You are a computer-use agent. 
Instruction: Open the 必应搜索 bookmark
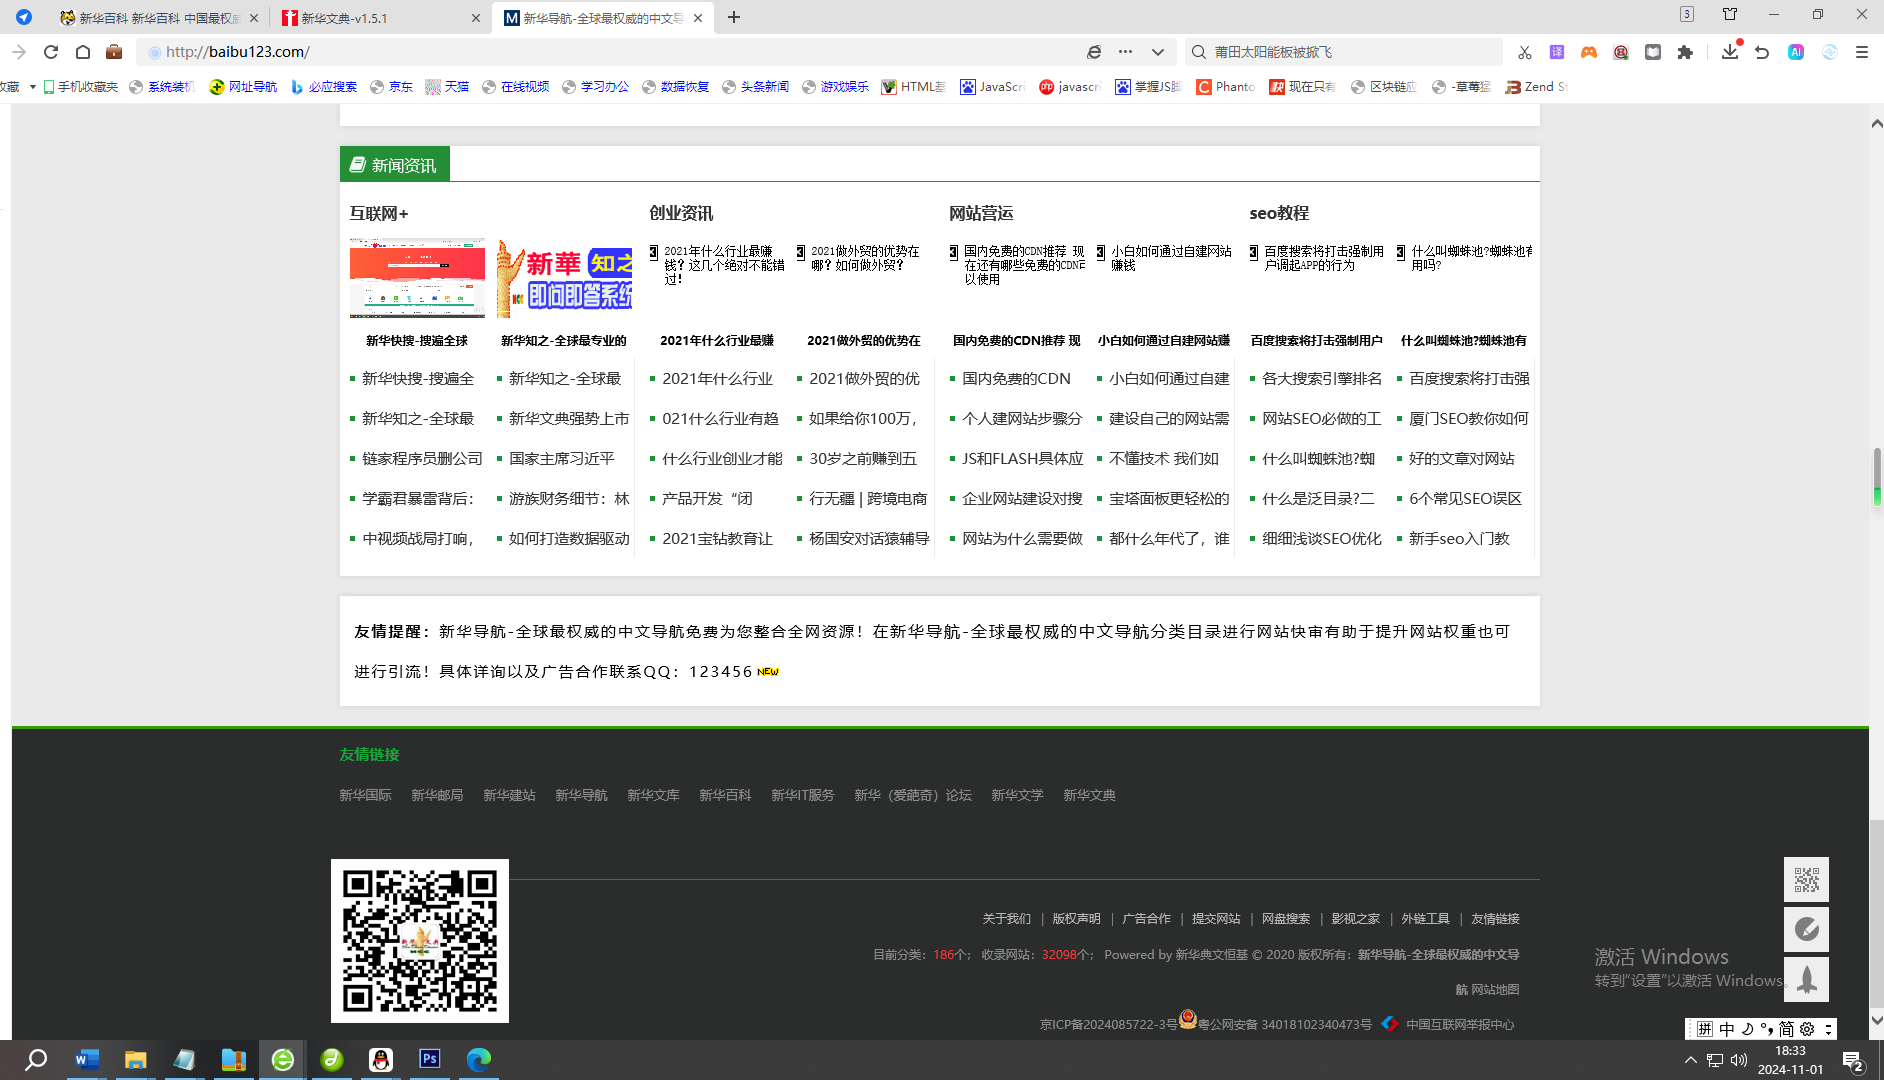pyautogui.click(x=324, y=87)
